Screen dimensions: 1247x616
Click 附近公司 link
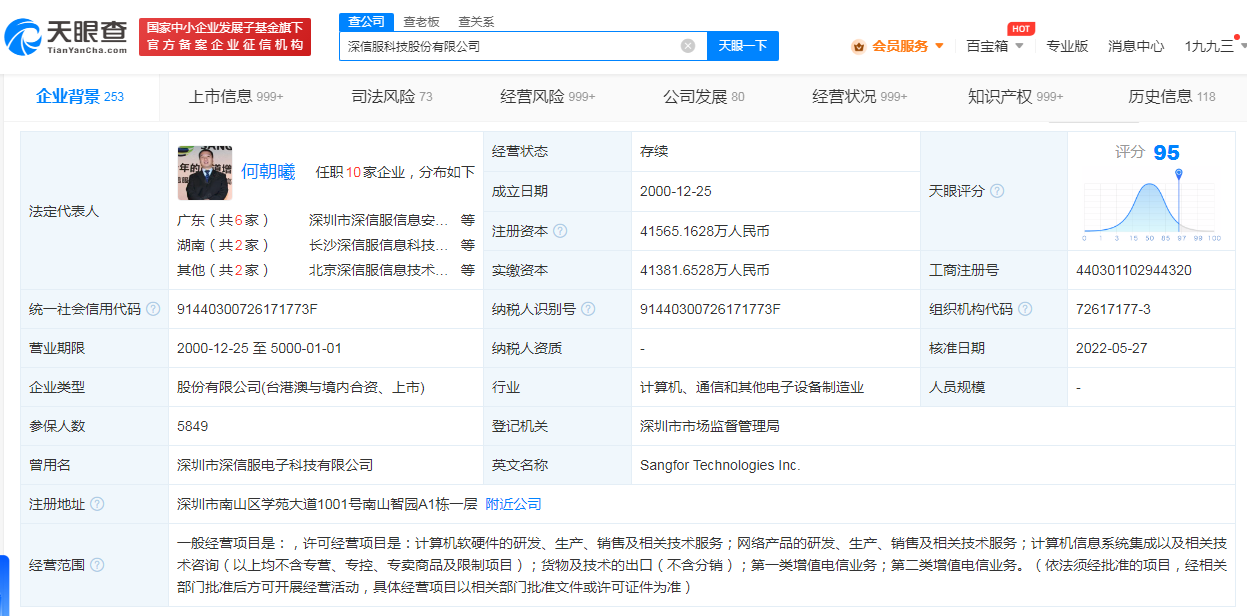pyautogui.click(x=513, y=504)
